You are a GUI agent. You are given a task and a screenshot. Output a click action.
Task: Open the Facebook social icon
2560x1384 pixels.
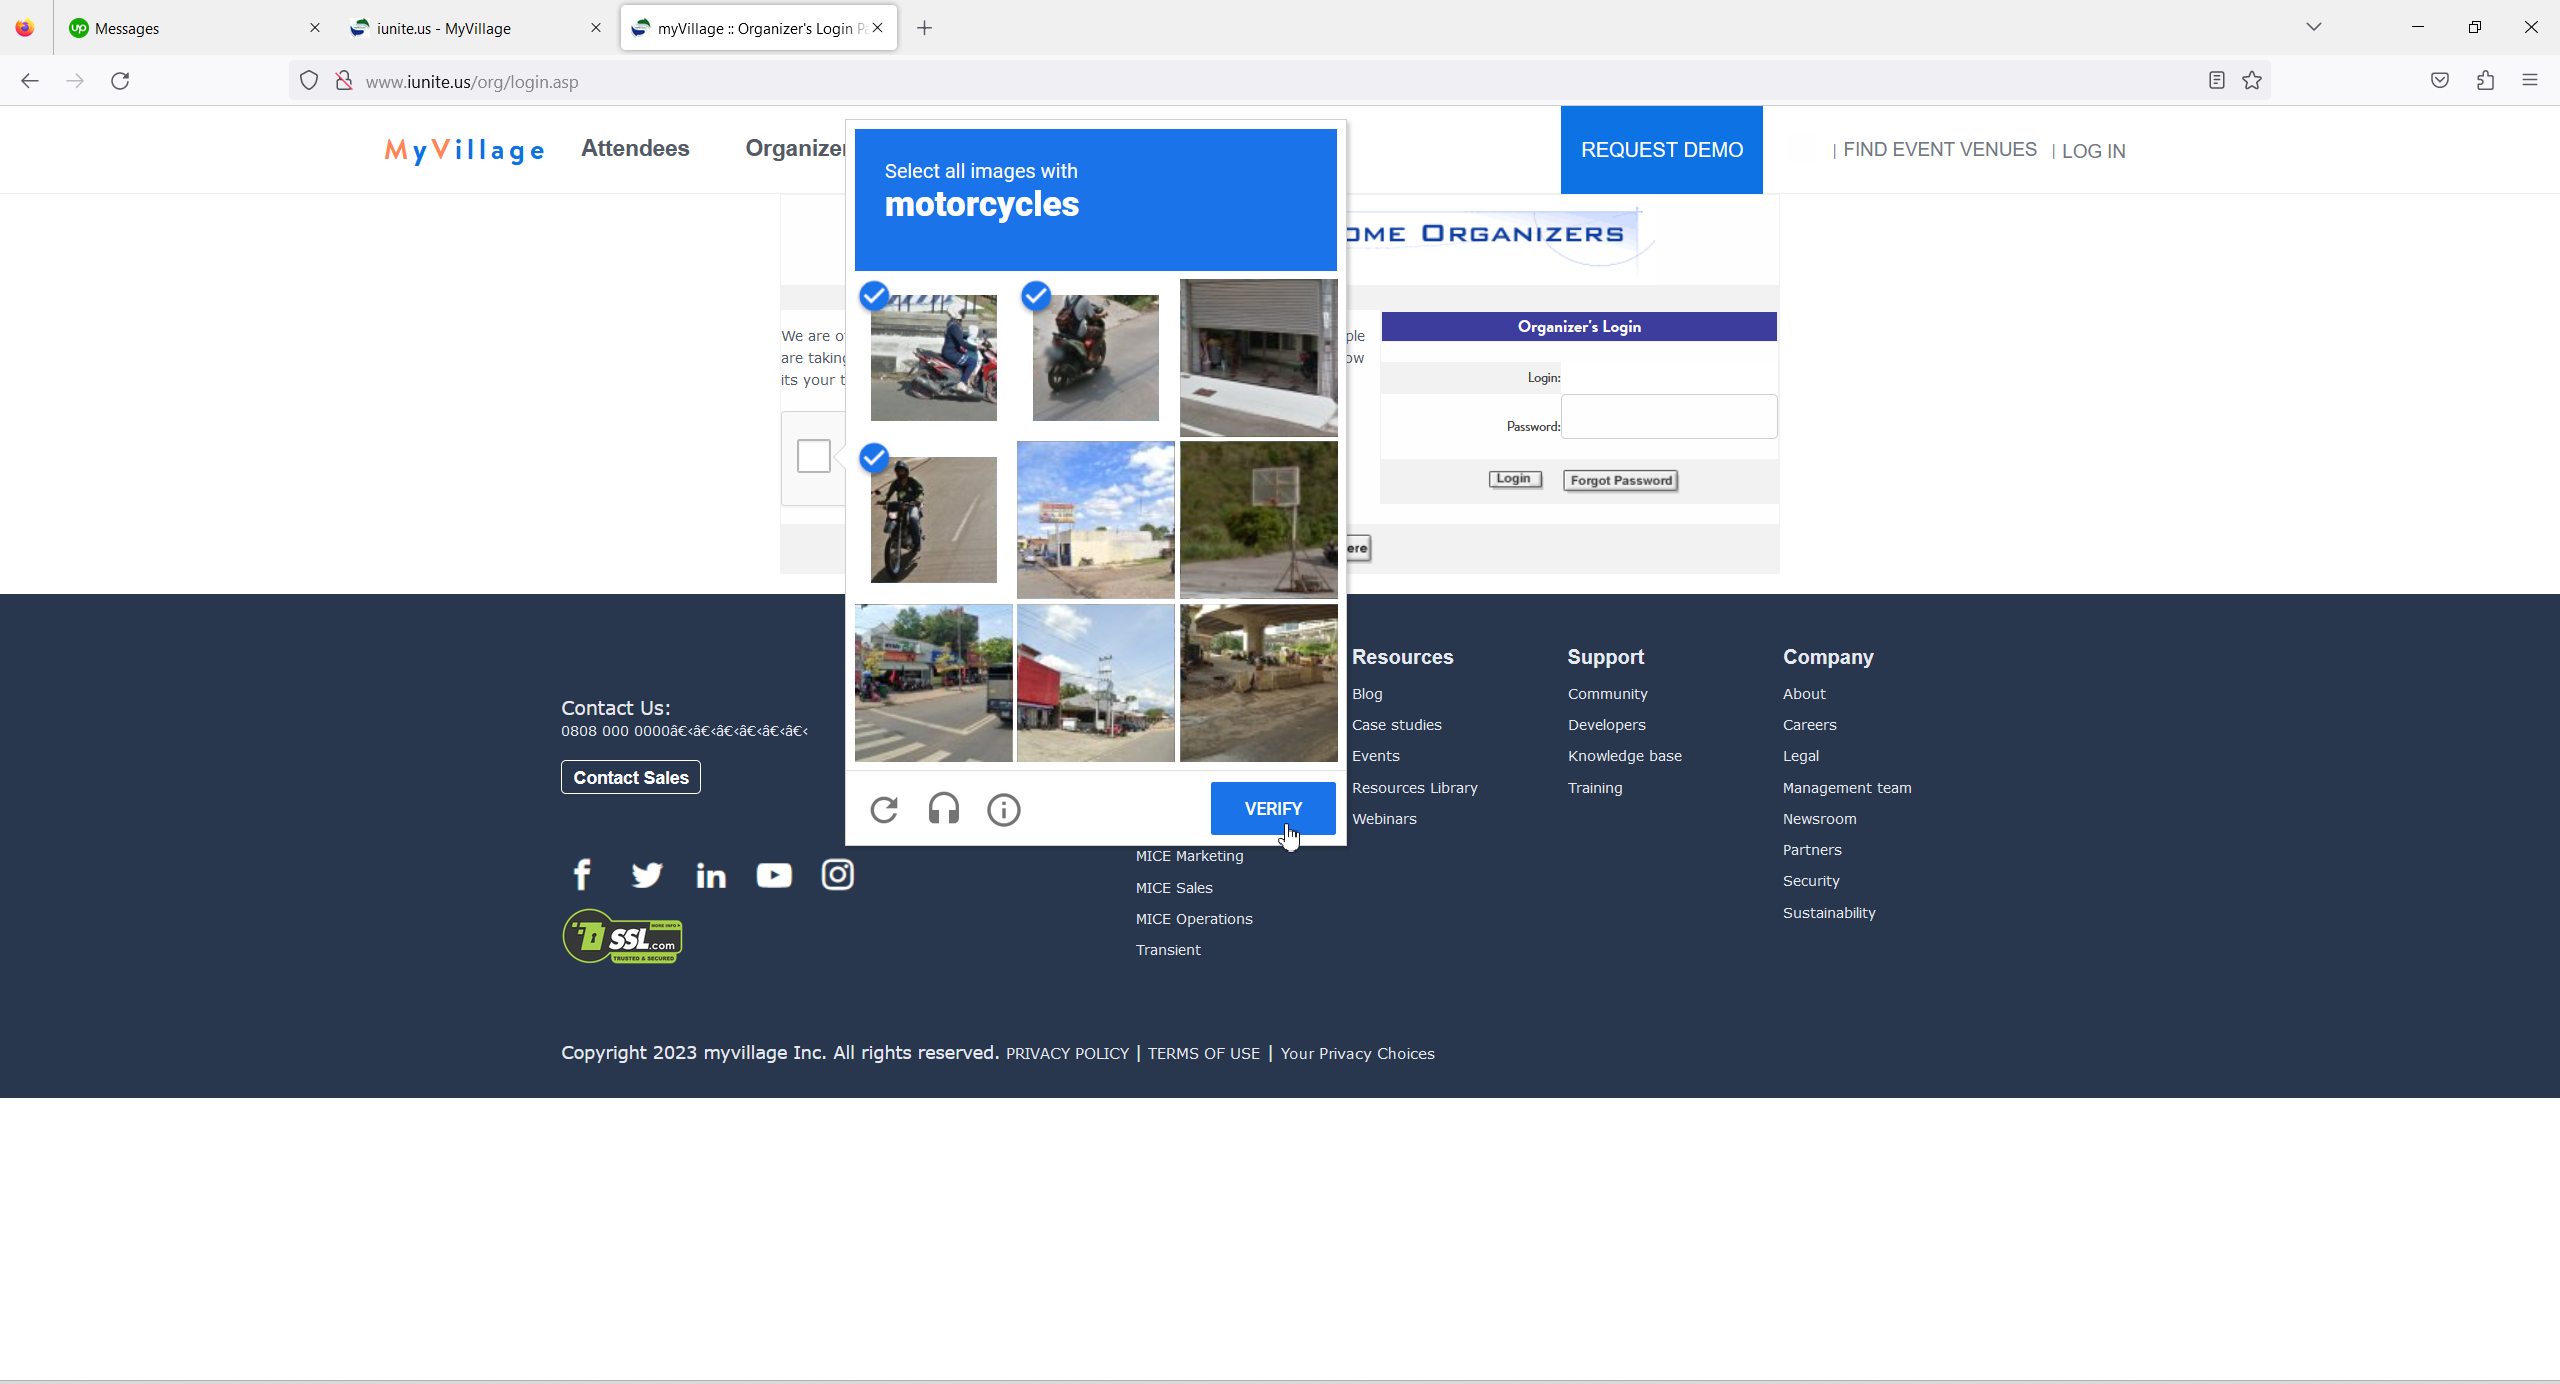coord(582,875)
